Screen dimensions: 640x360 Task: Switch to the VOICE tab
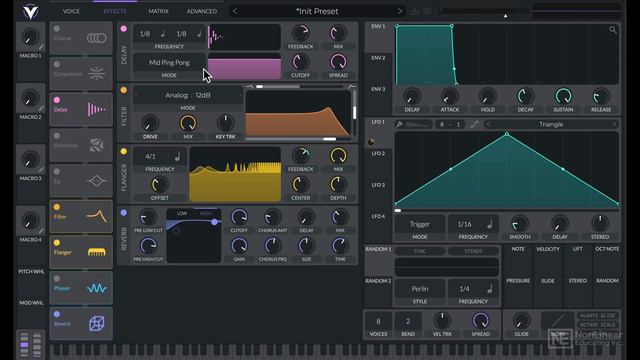point(71,11)
